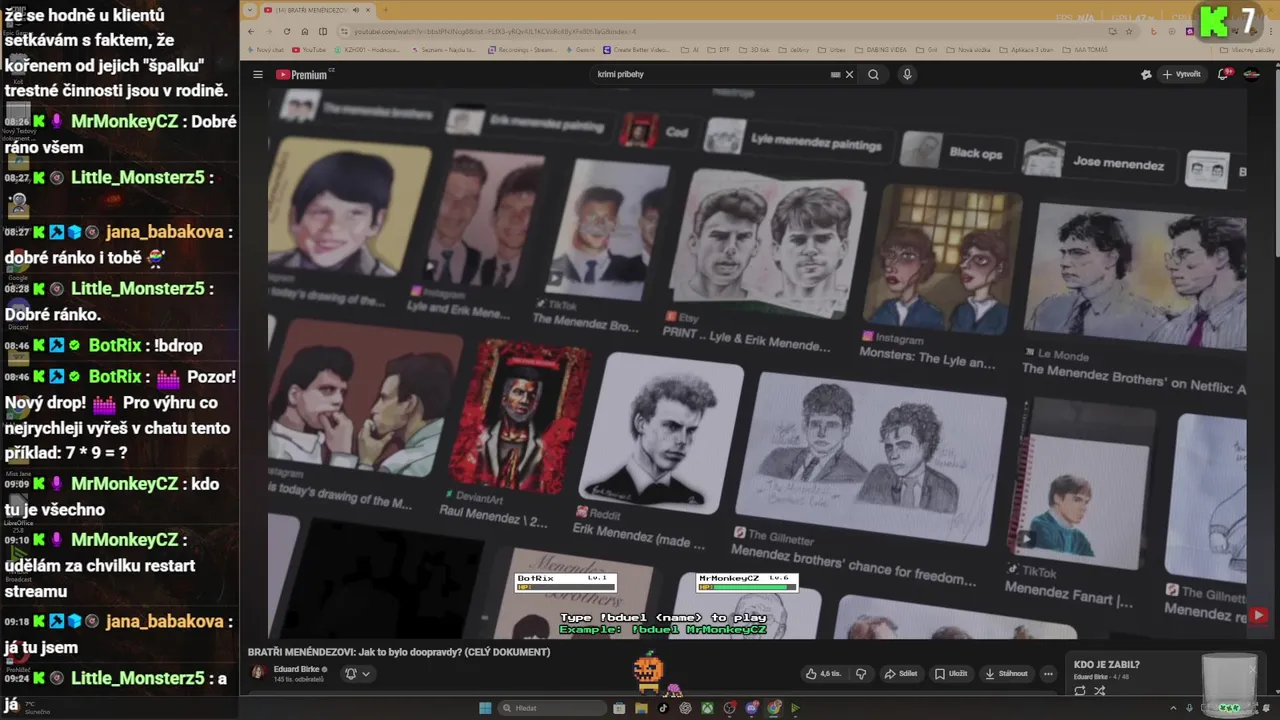Clear the search box with the X icon

(849, 75)
